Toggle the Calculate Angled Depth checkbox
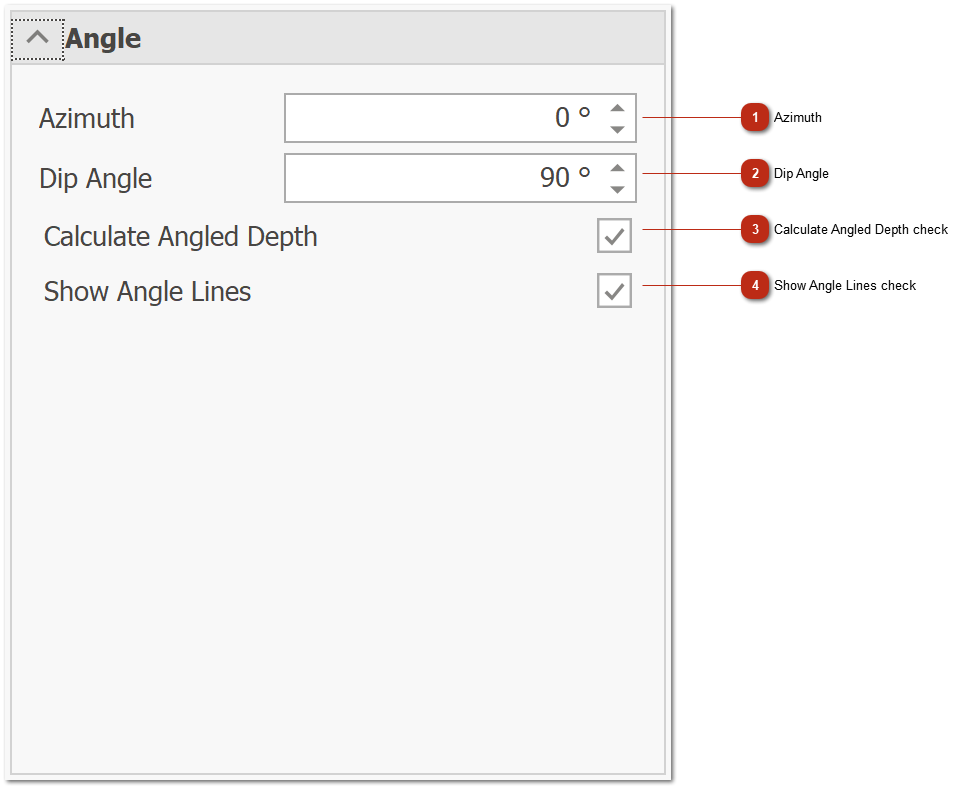The image size is (964, 789). (x=614, y=236)
